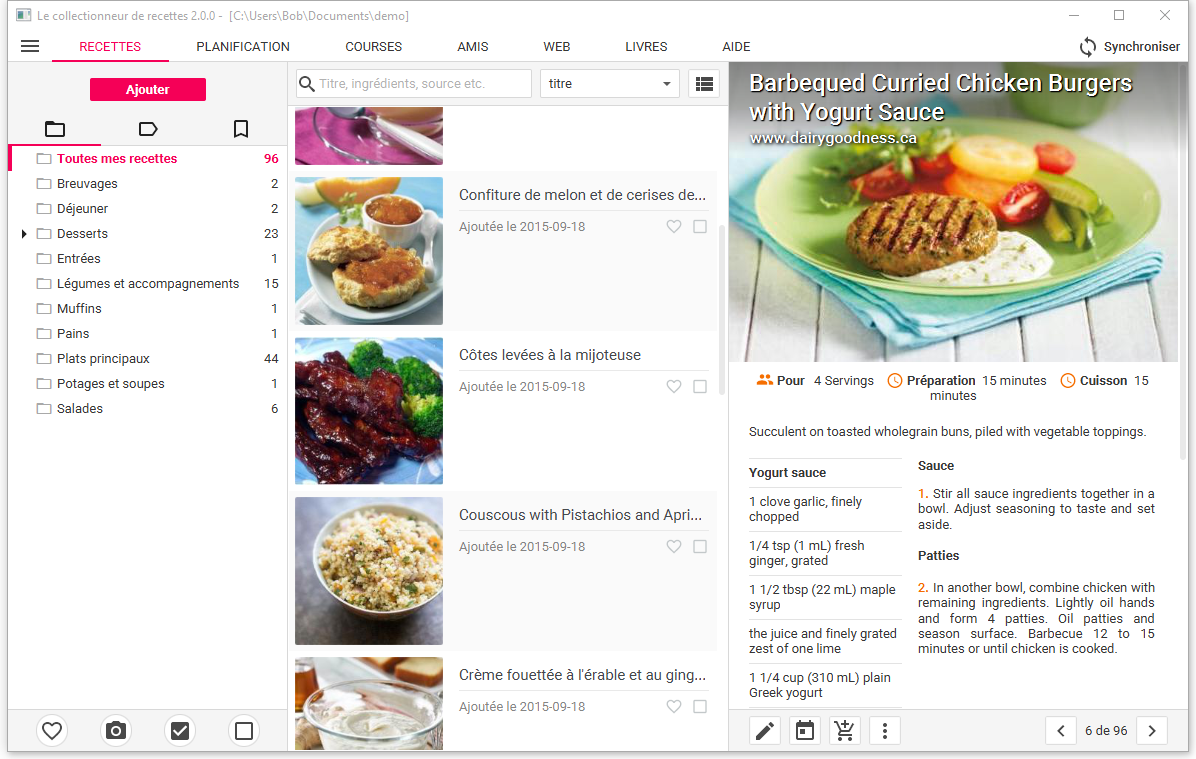The image size is (1196, 759).
Task: Favorite Côtes levées à la mijoteuse
Action: coord(674,387)
